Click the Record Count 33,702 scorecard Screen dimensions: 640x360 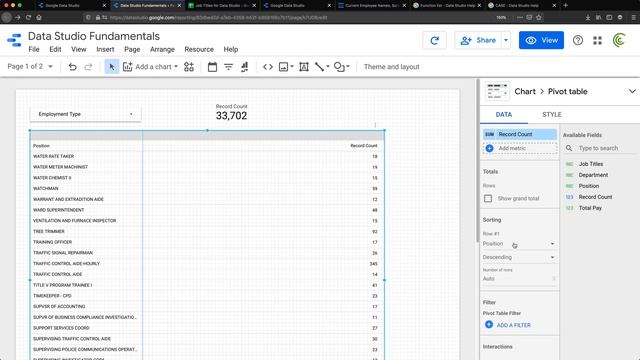(231, 112)
